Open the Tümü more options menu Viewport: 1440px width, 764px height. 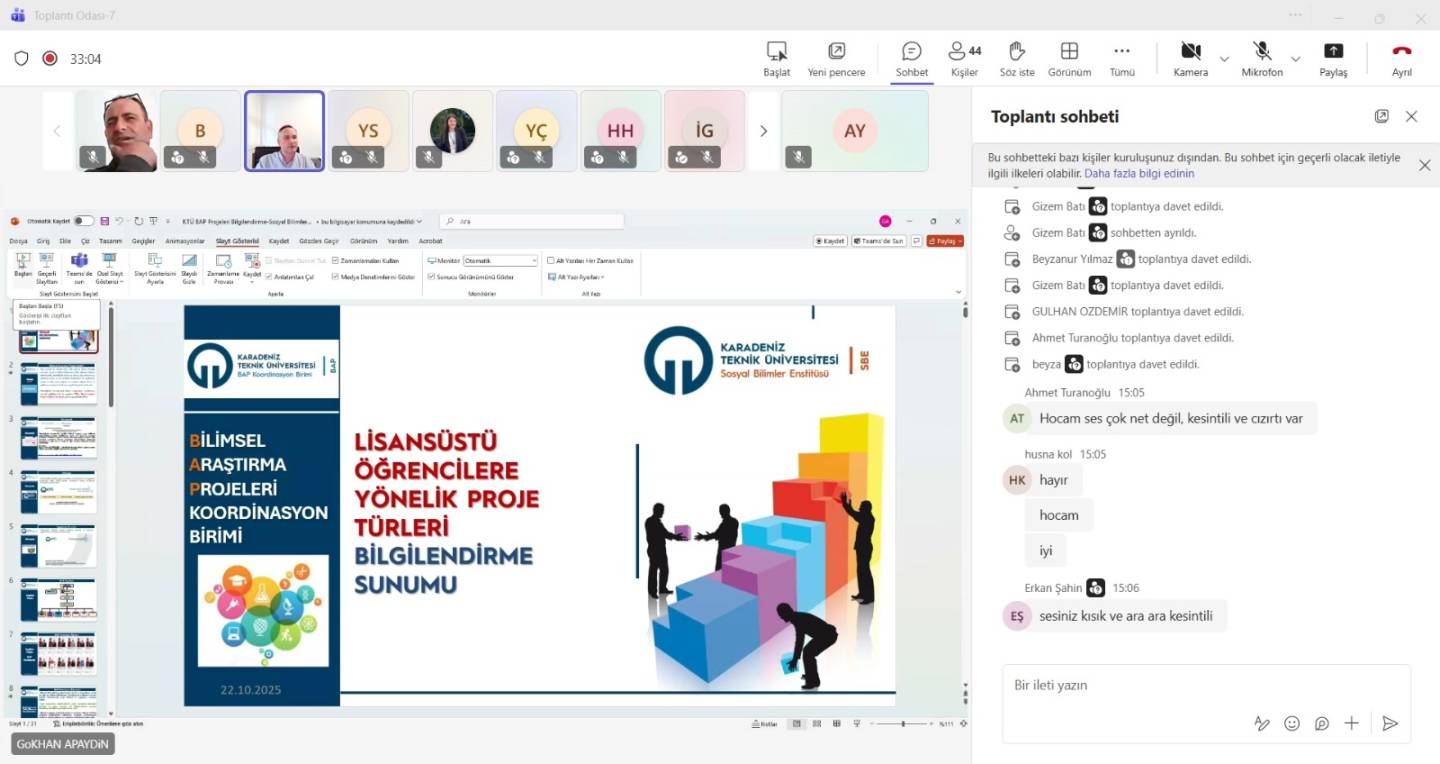coord(1122,58)
